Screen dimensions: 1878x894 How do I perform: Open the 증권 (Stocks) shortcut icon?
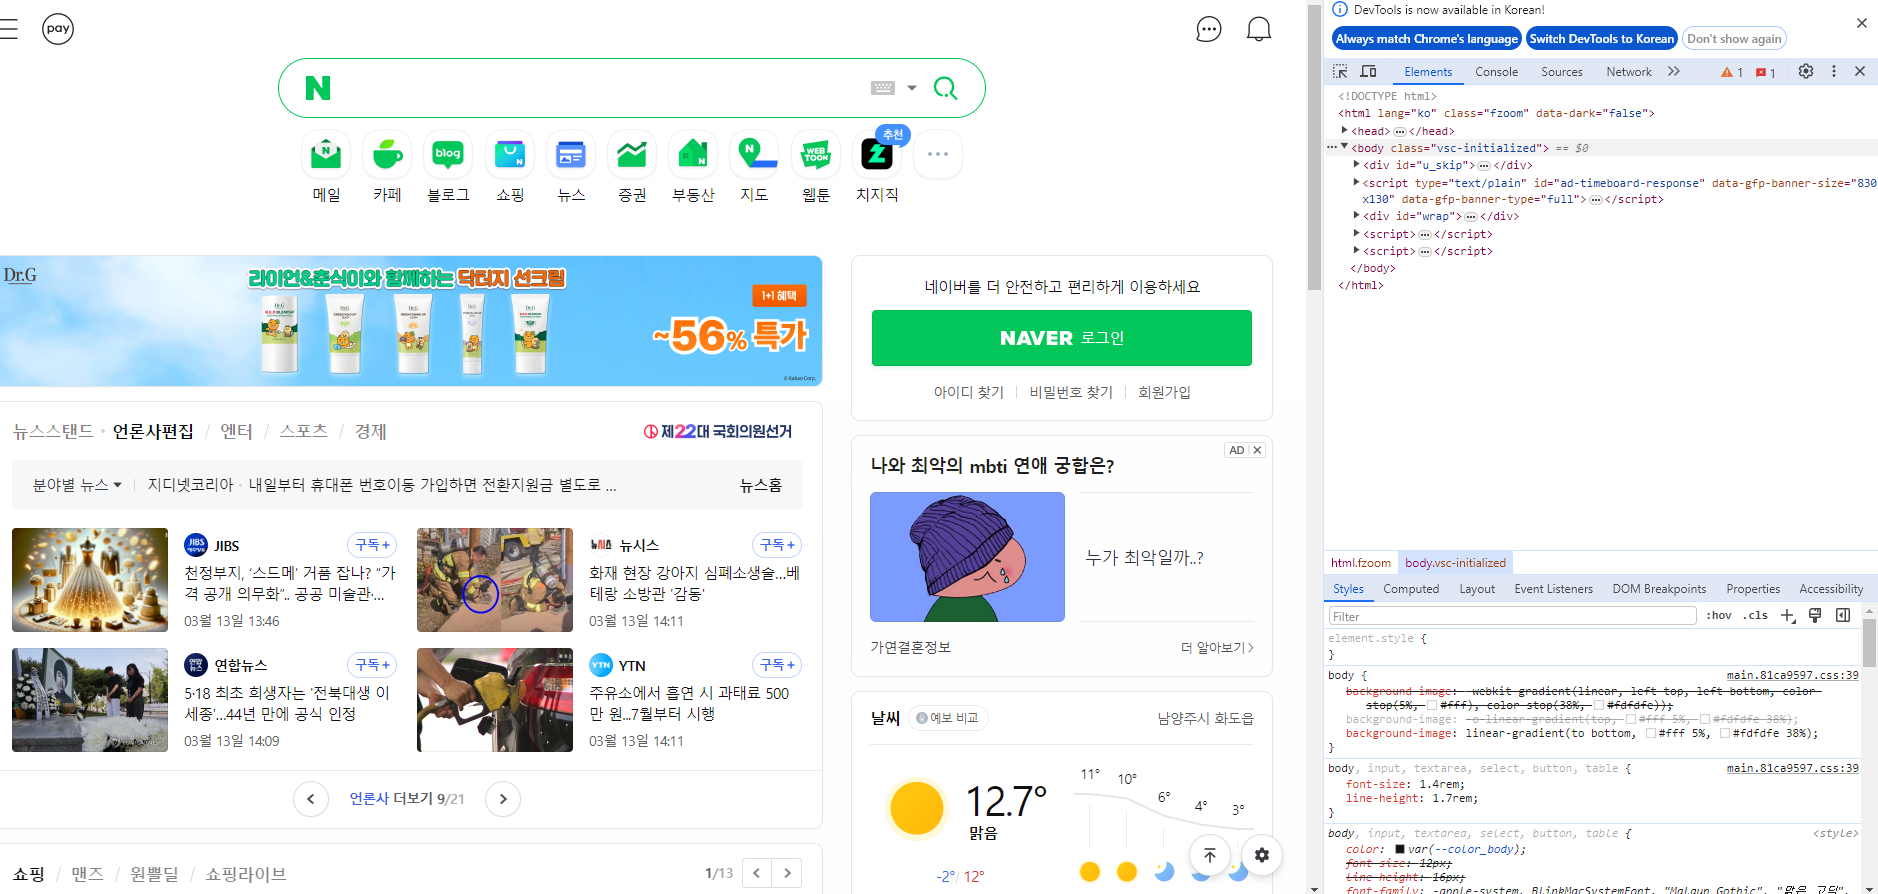point(632,155)
